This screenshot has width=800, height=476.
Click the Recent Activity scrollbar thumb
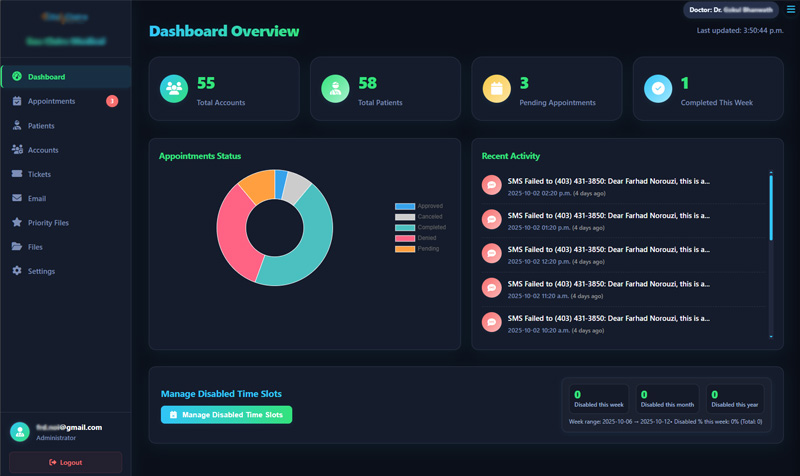[x=771, y=207]
